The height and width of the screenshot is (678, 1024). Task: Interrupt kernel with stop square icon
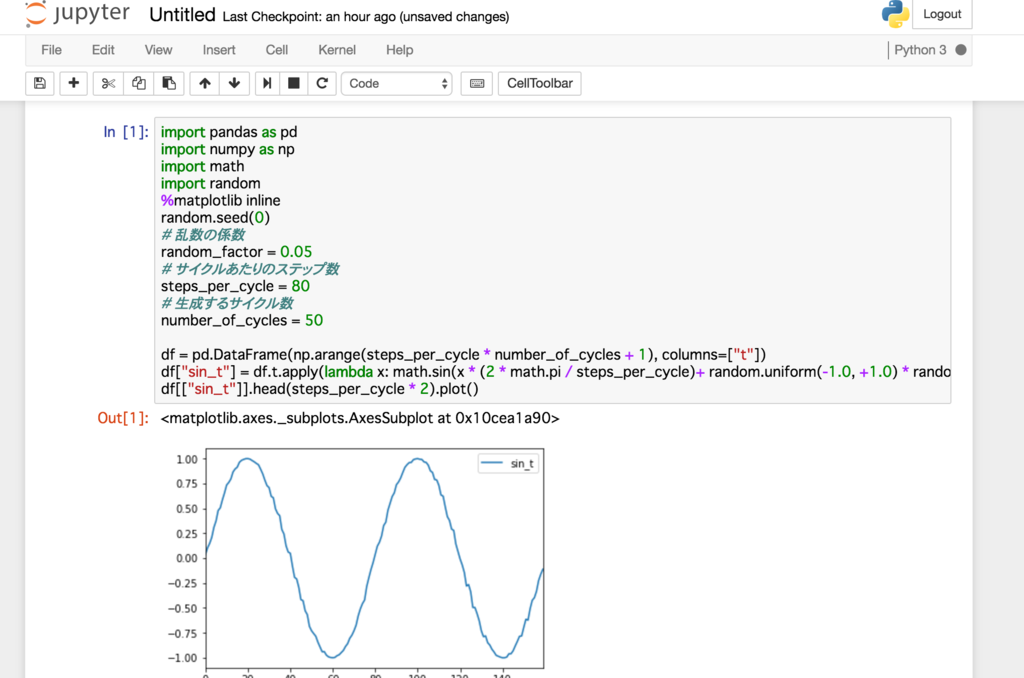[294, 84]
